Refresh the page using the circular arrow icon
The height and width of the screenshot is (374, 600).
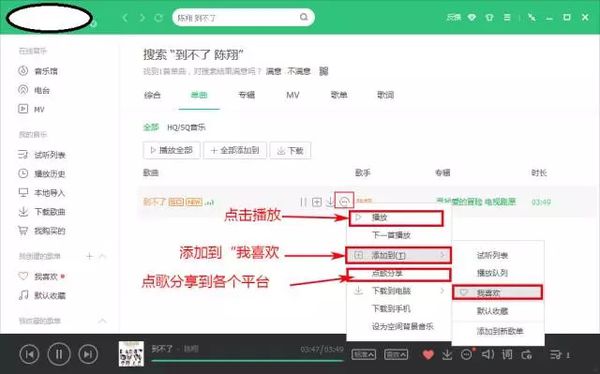tap(158, 18)
